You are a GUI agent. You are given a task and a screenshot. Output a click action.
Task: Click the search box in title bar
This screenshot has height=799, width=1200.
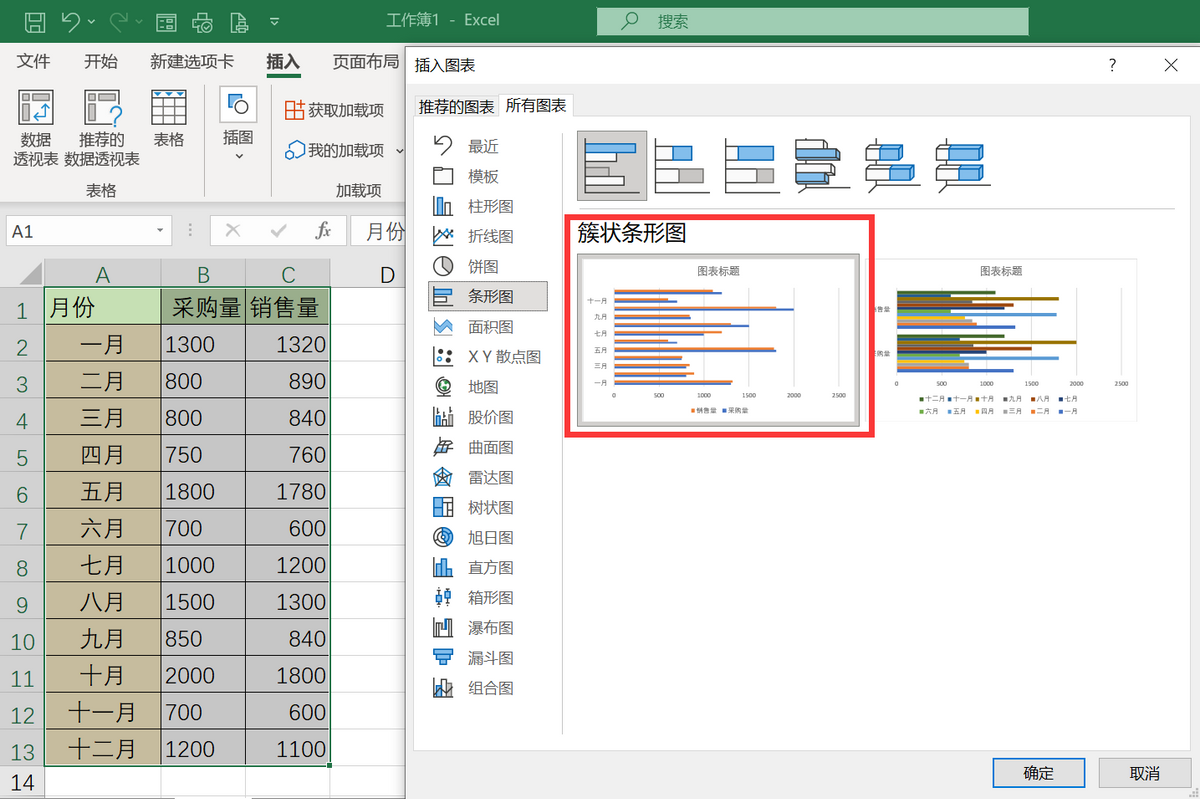pos(812,21)
